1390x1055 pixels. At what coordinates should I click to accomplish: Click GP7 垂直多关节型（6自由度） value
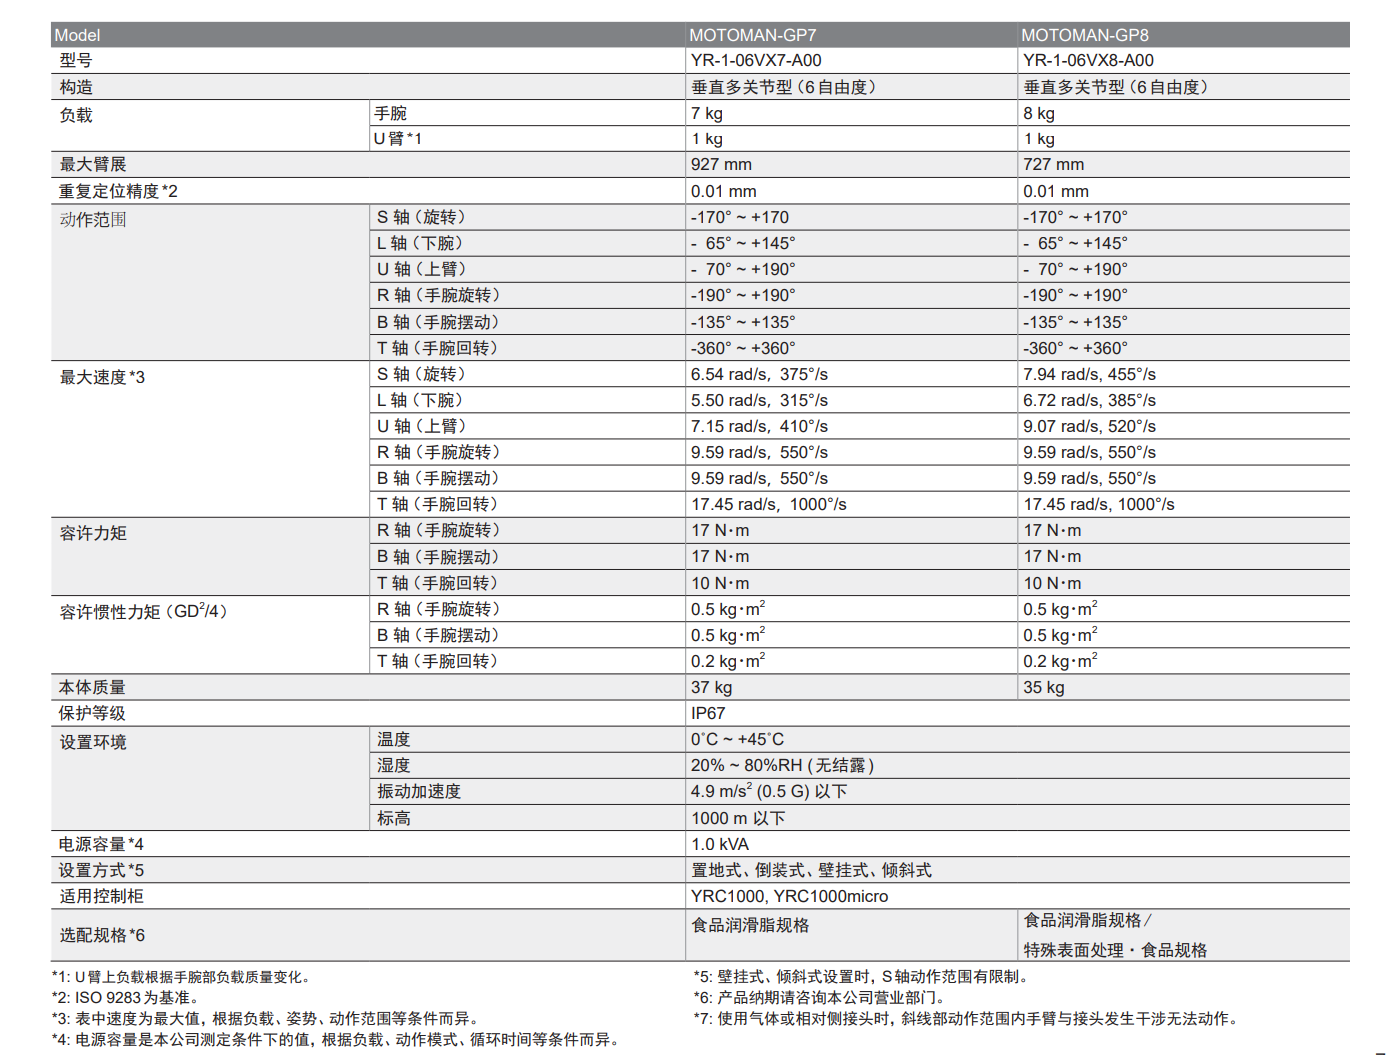pos(784,87)
